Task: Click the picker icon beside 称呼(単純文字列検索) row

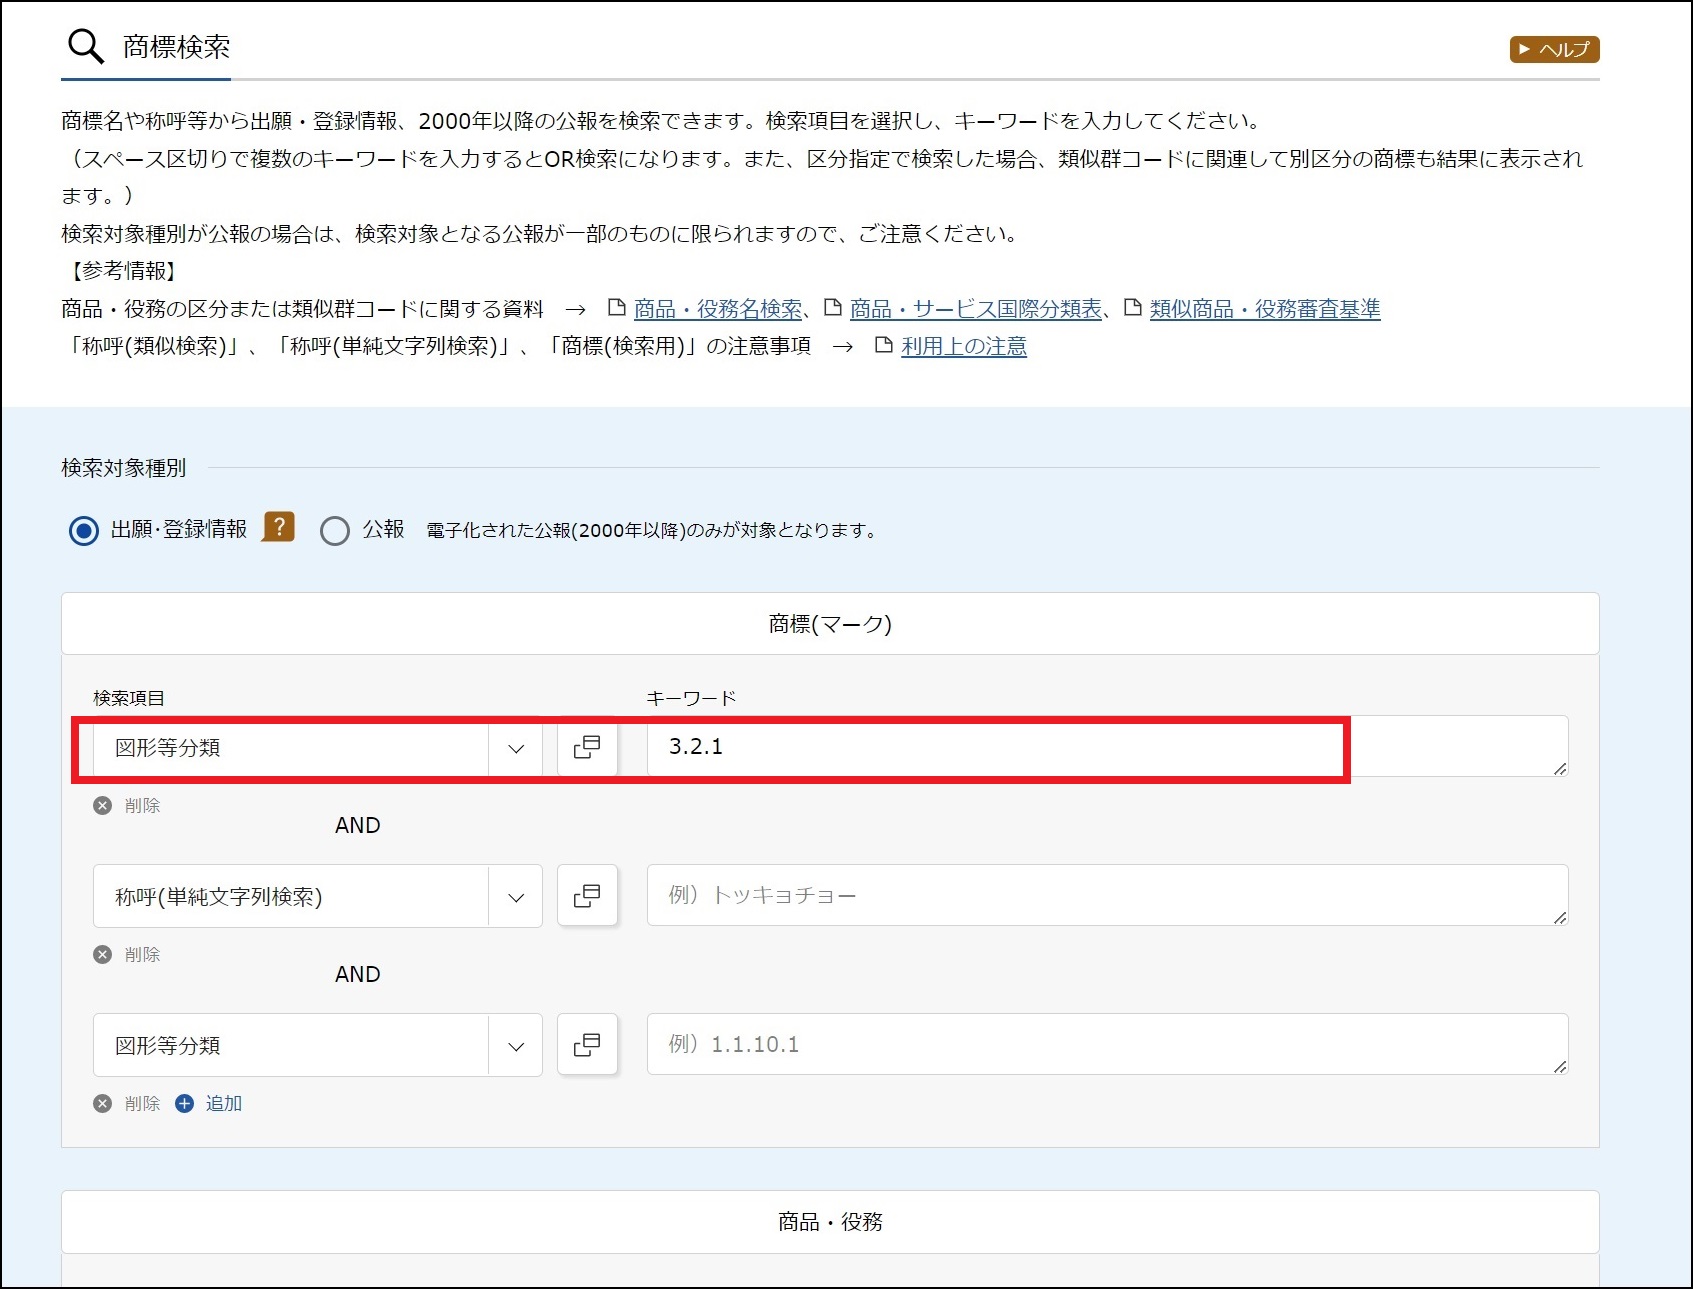Action: (587, 896)
